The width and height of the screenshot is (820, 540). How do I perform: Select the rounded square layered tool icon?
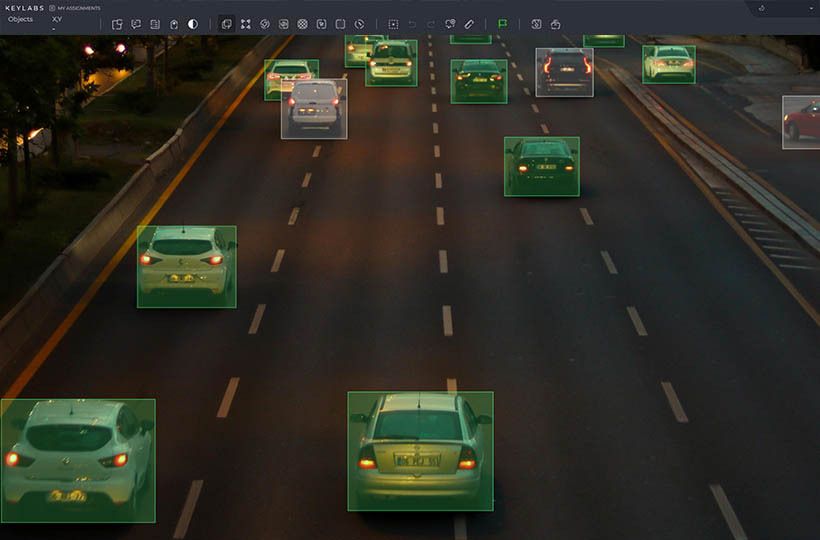[x=283, y=24]
